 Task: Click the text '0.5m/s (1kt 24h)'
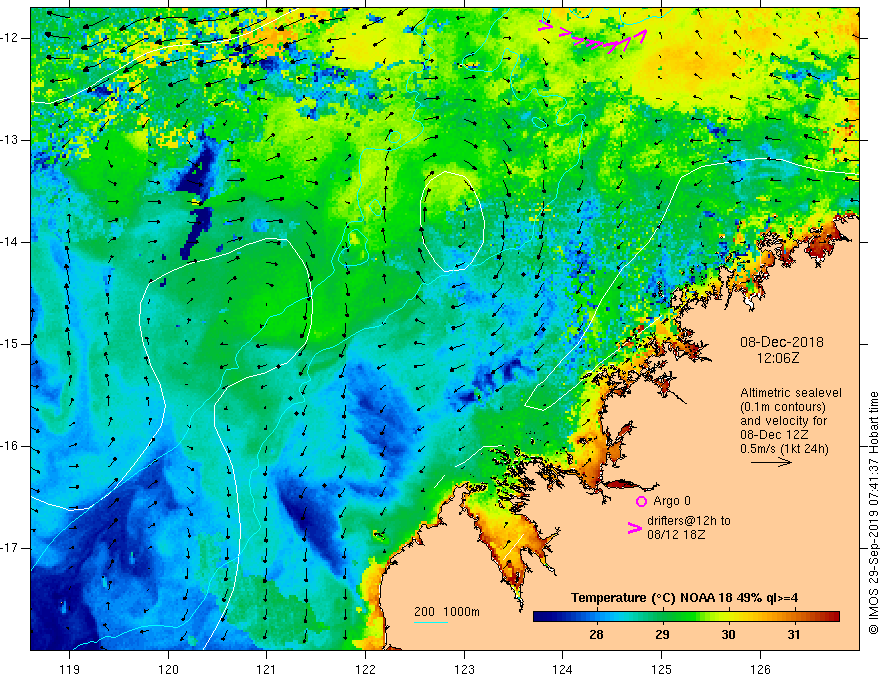784,449
